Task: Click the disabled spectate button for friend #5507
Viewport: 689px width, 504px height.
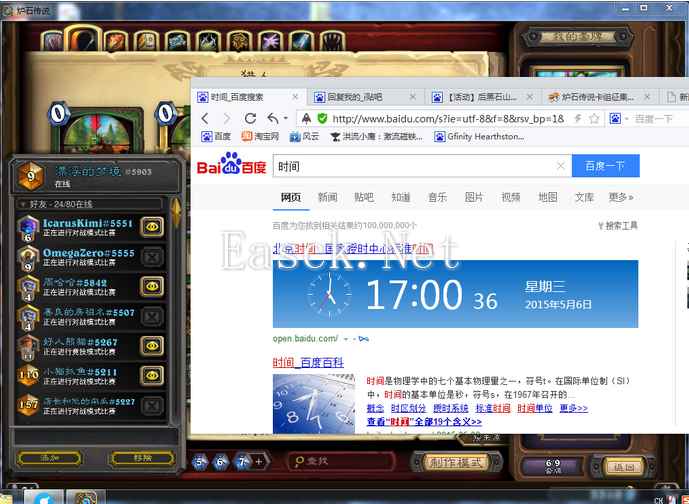Action: 152,316
